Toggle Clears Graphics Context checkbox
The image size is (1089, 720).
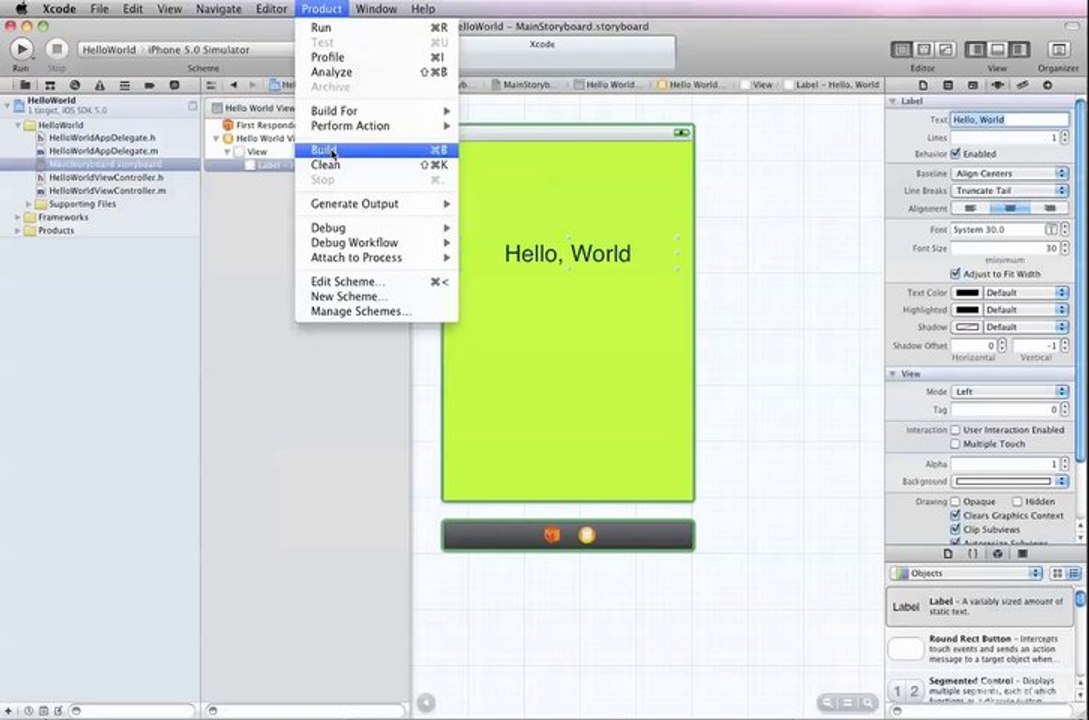pos(955,515)
